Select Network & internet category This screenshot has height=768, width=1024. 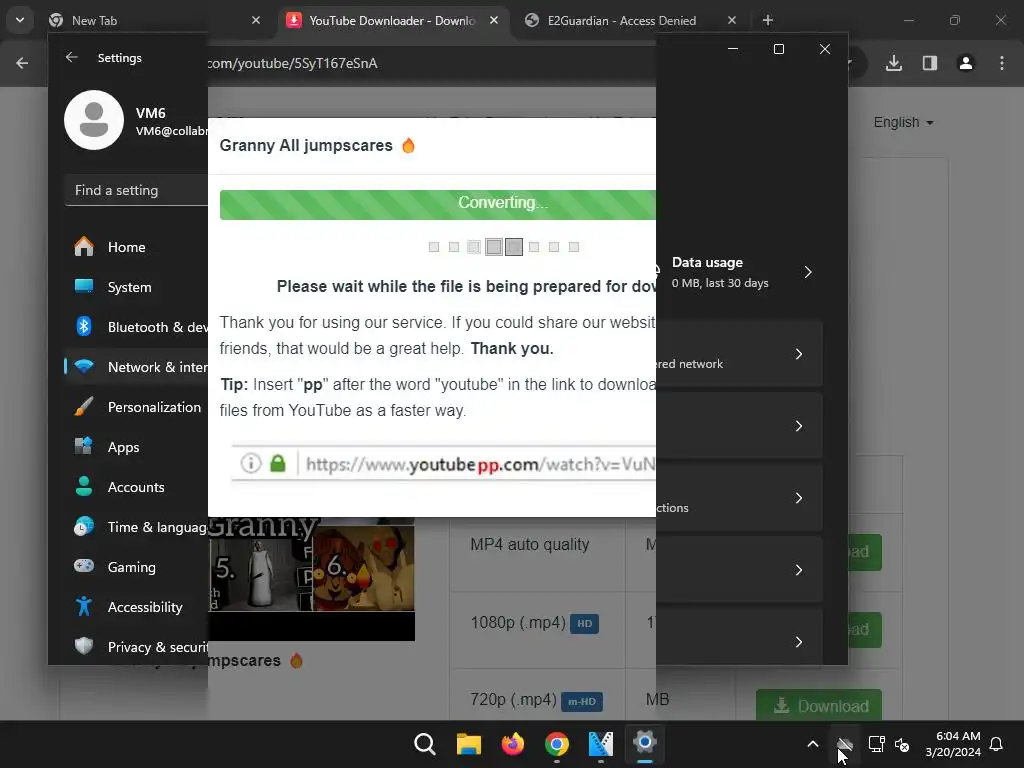click(136, 366)
